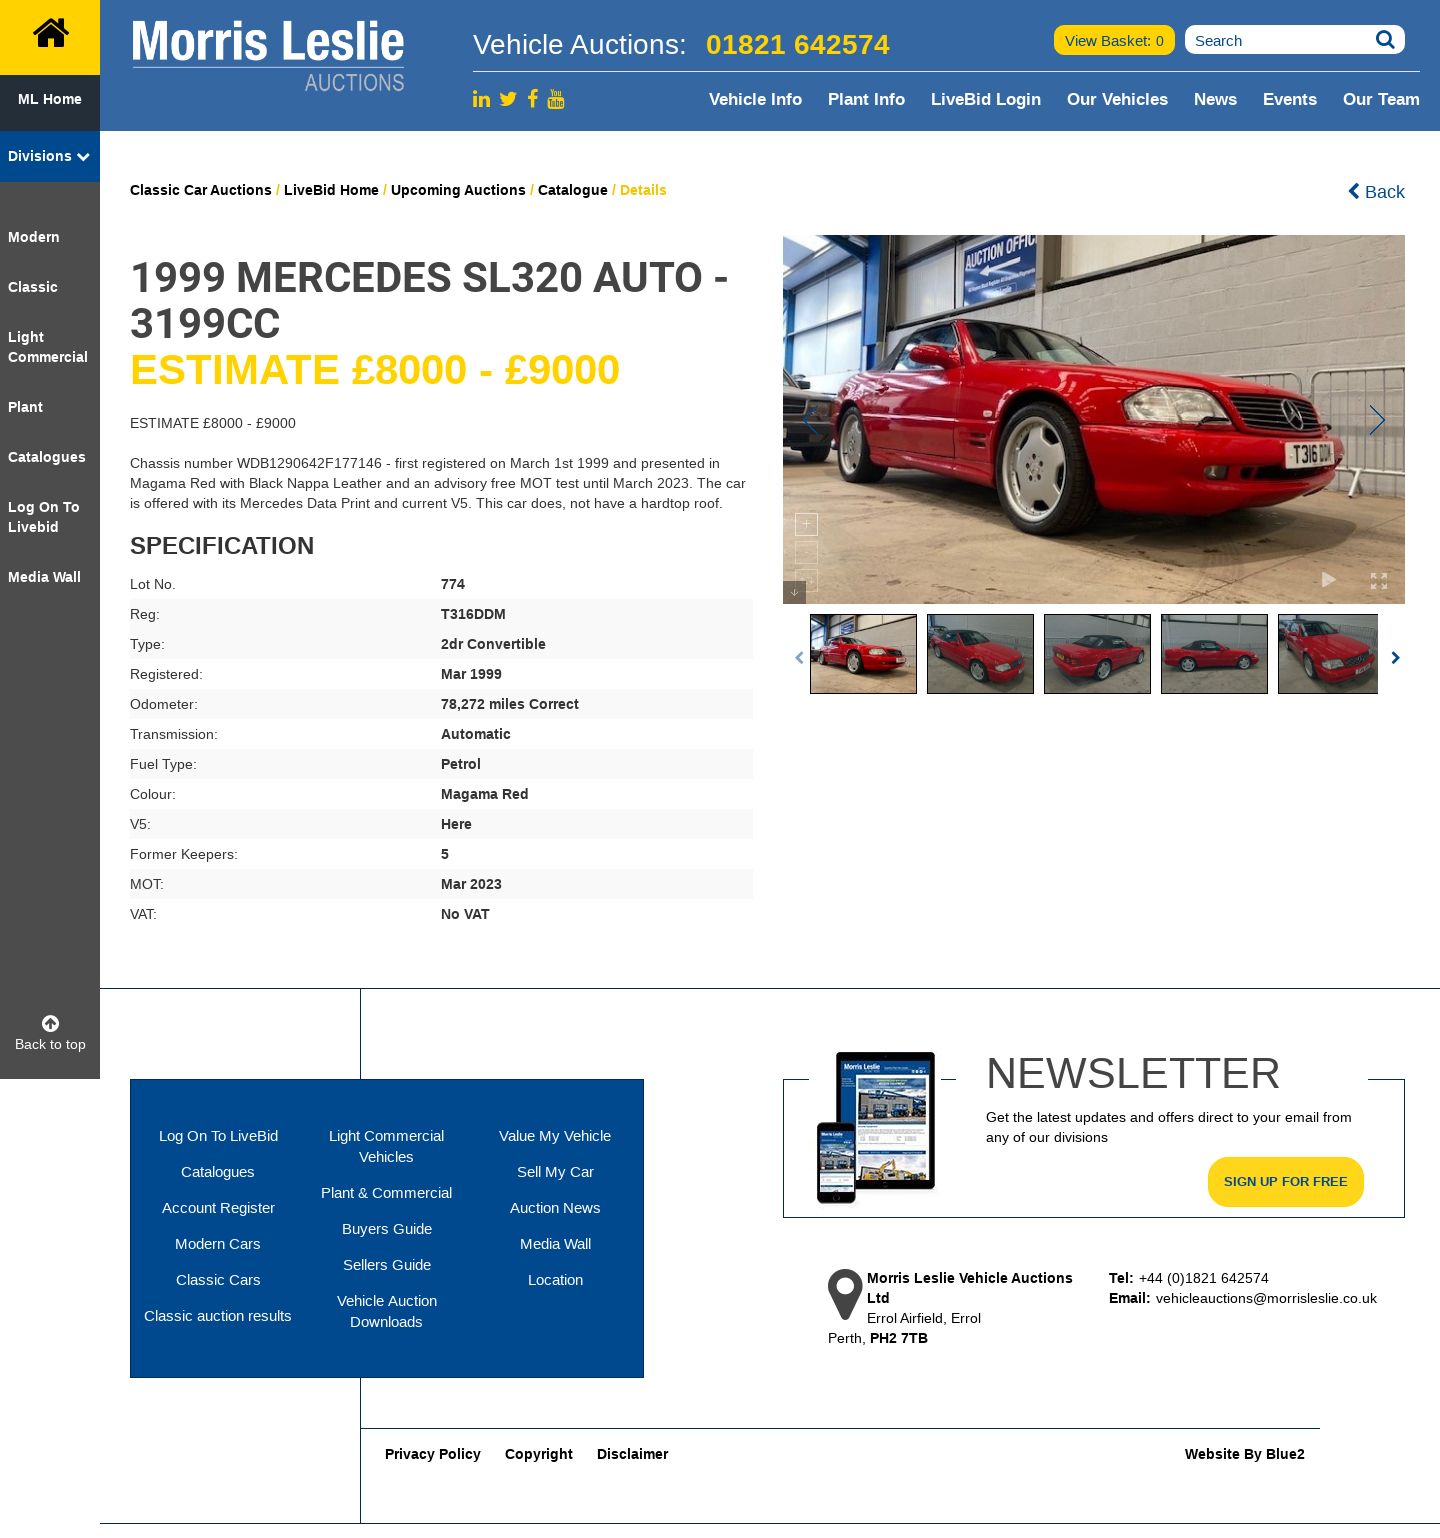Open footer Sellers Guide link

coord(387,1265)
